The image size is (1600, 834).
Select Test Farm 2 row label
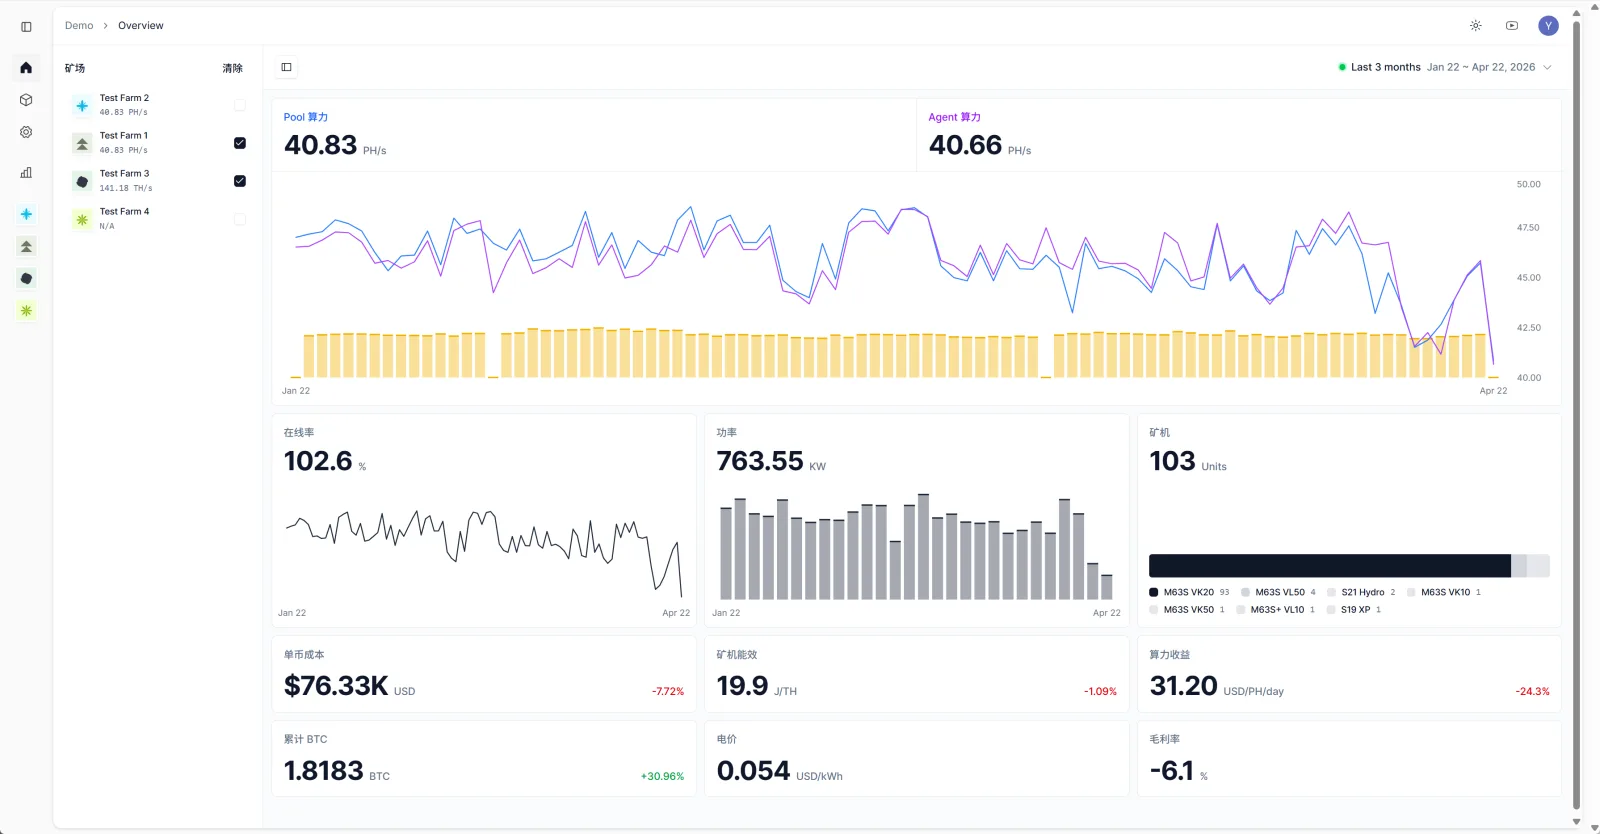(x=124, y=98)
